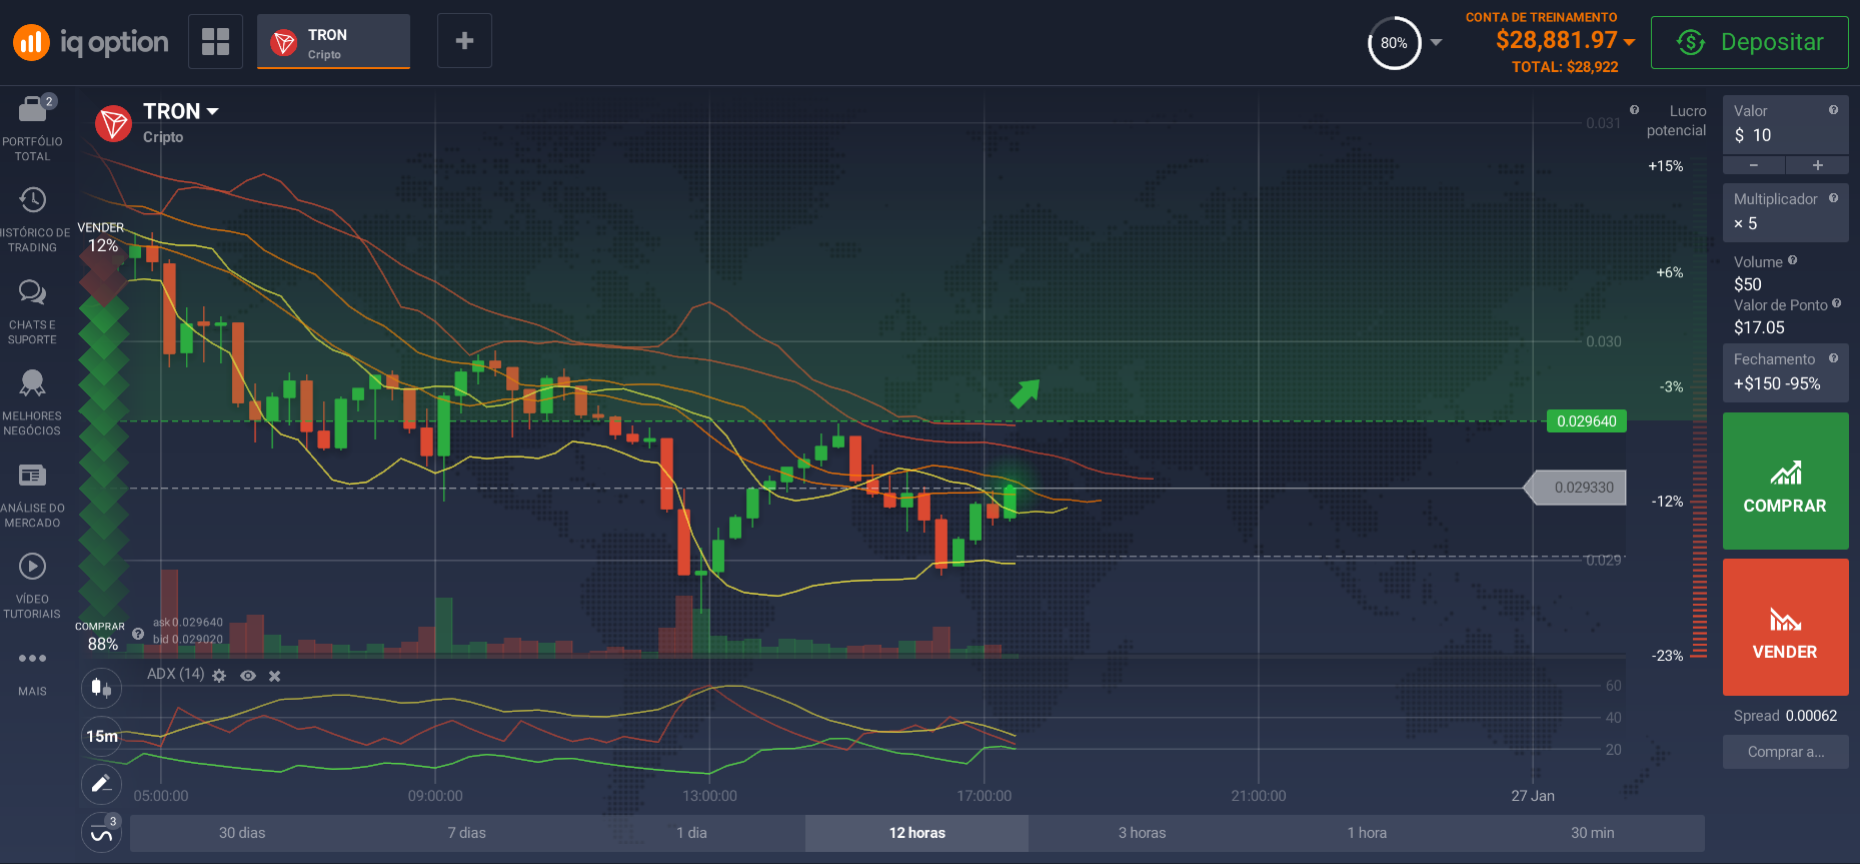Open the Fechamento +$150 -95% settings
This screenshot has width=1860, height=864.
[1785, 372]
